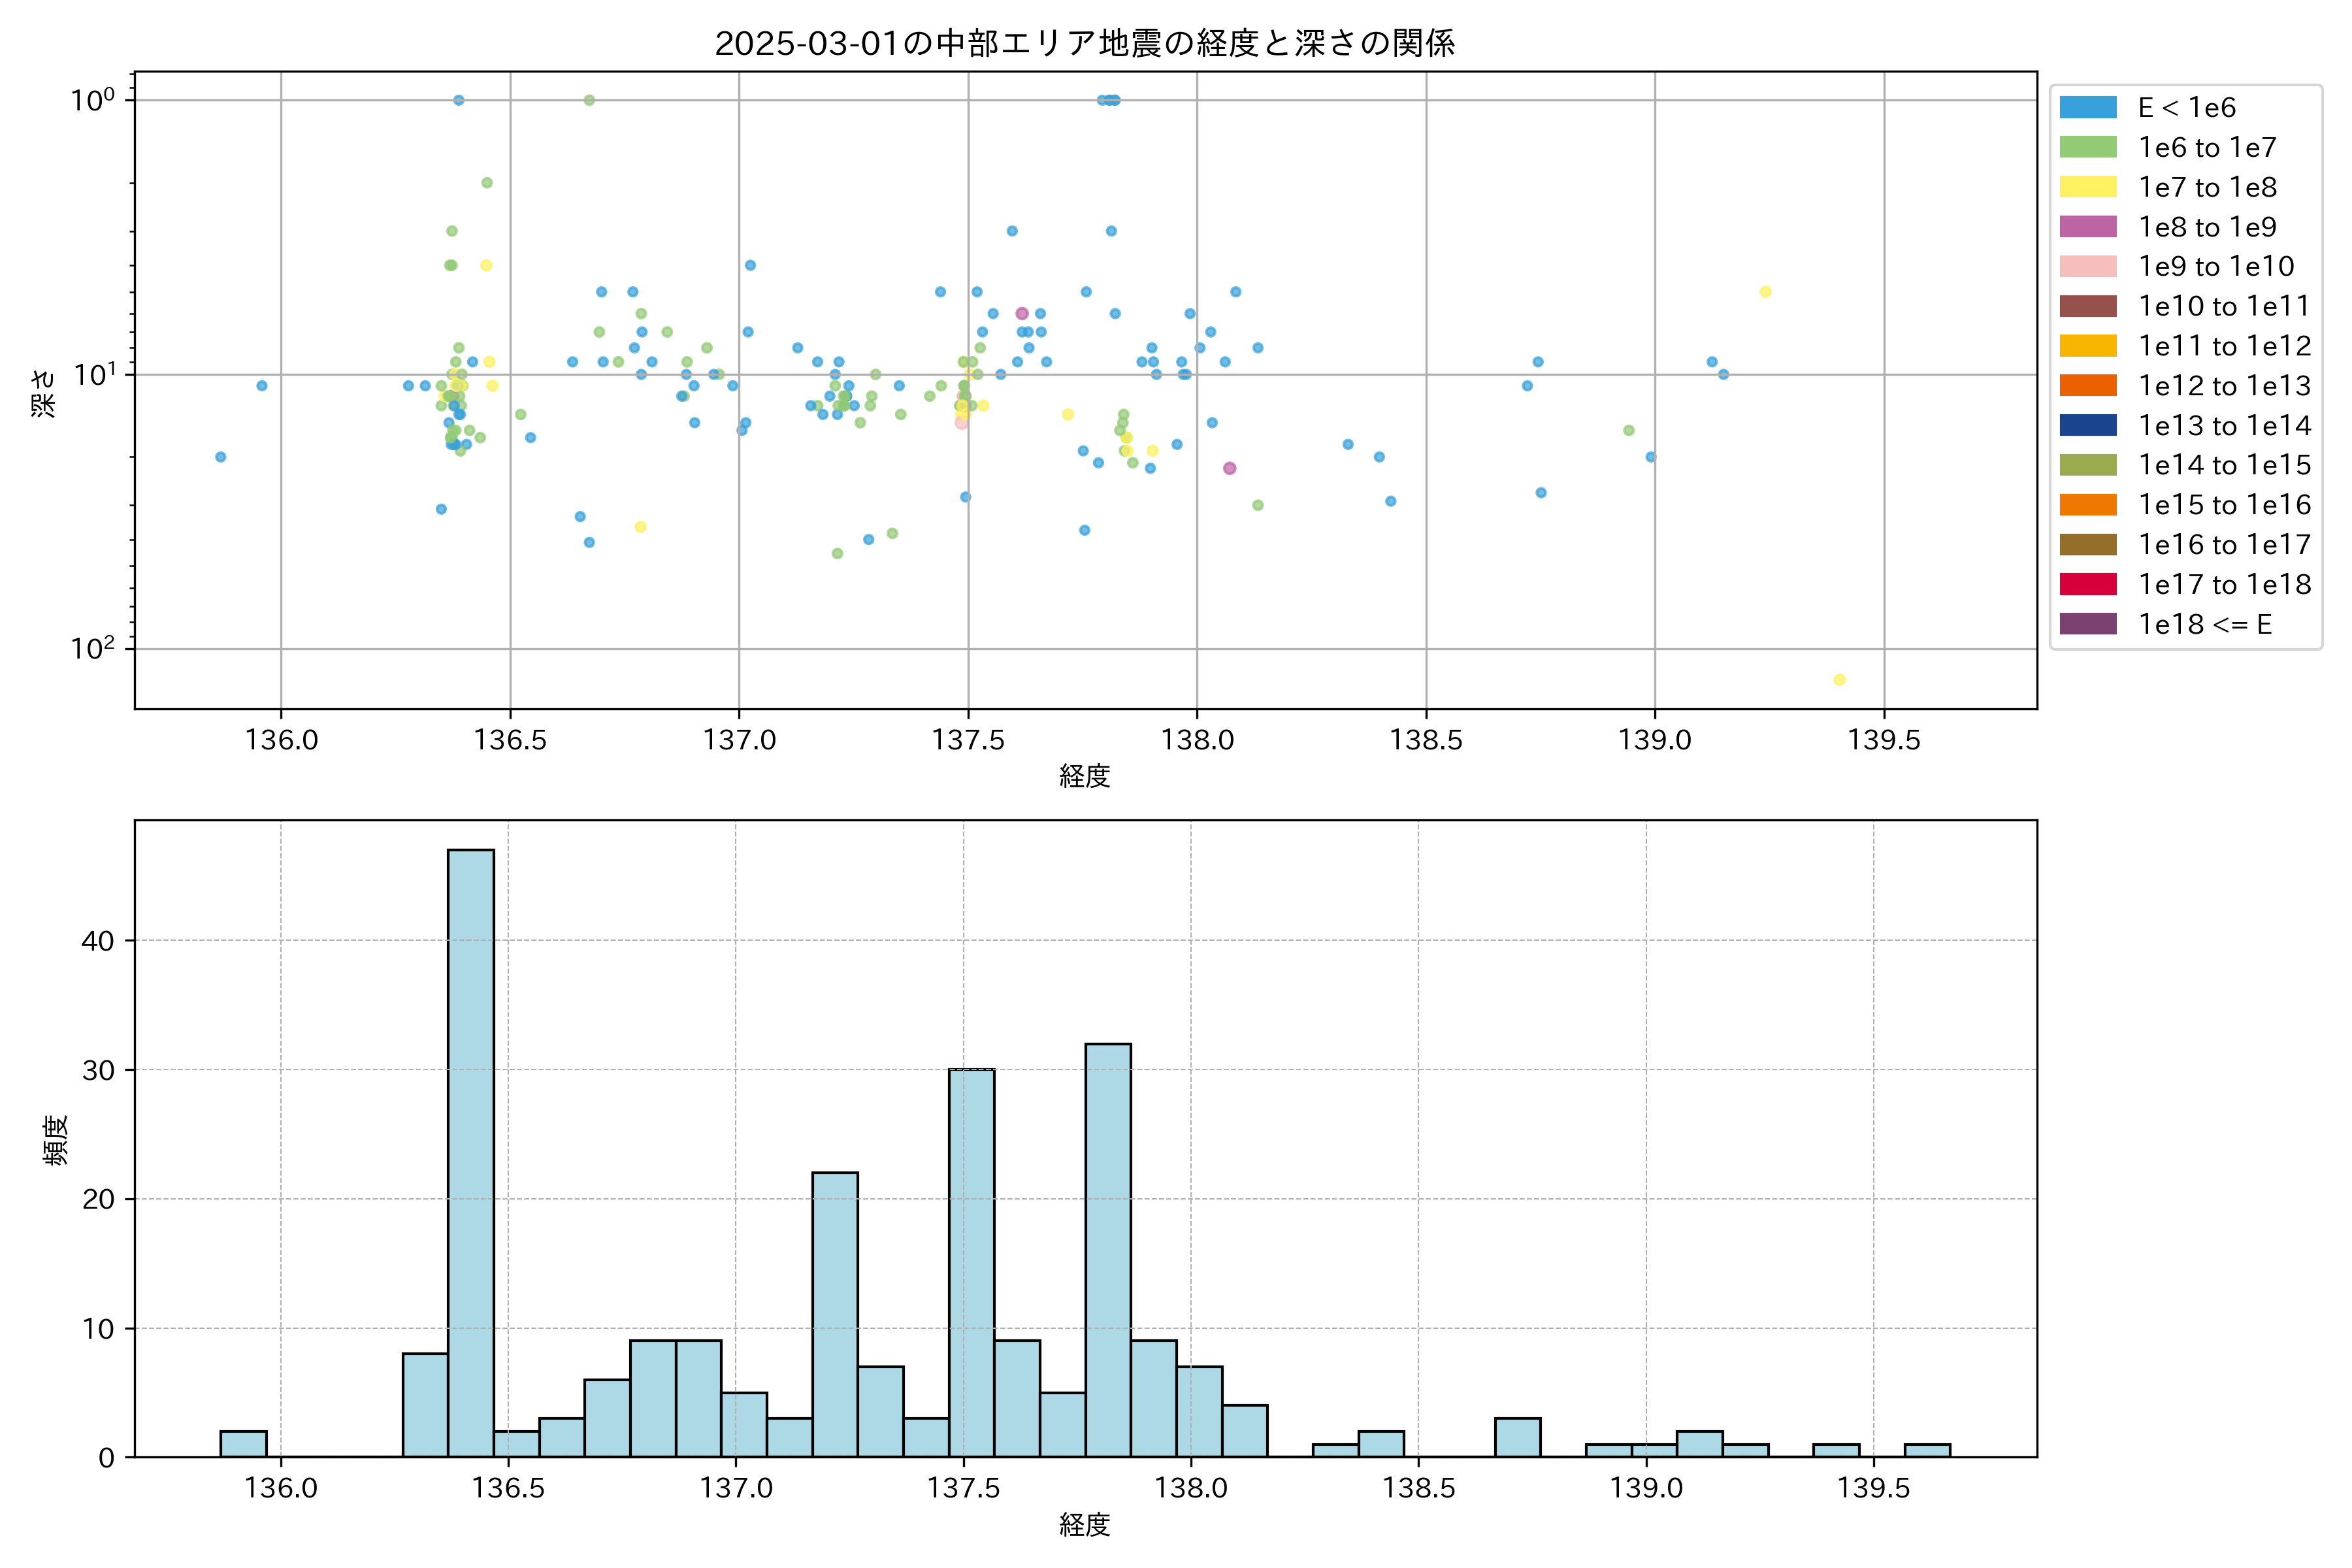Click the yellow 1e7 to 1e8 swatch

click(2088, 187)
